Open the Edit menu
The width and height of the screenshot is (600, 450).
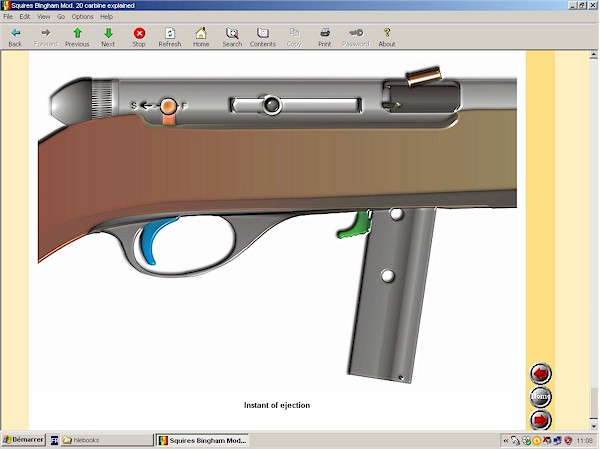(25, 16)
